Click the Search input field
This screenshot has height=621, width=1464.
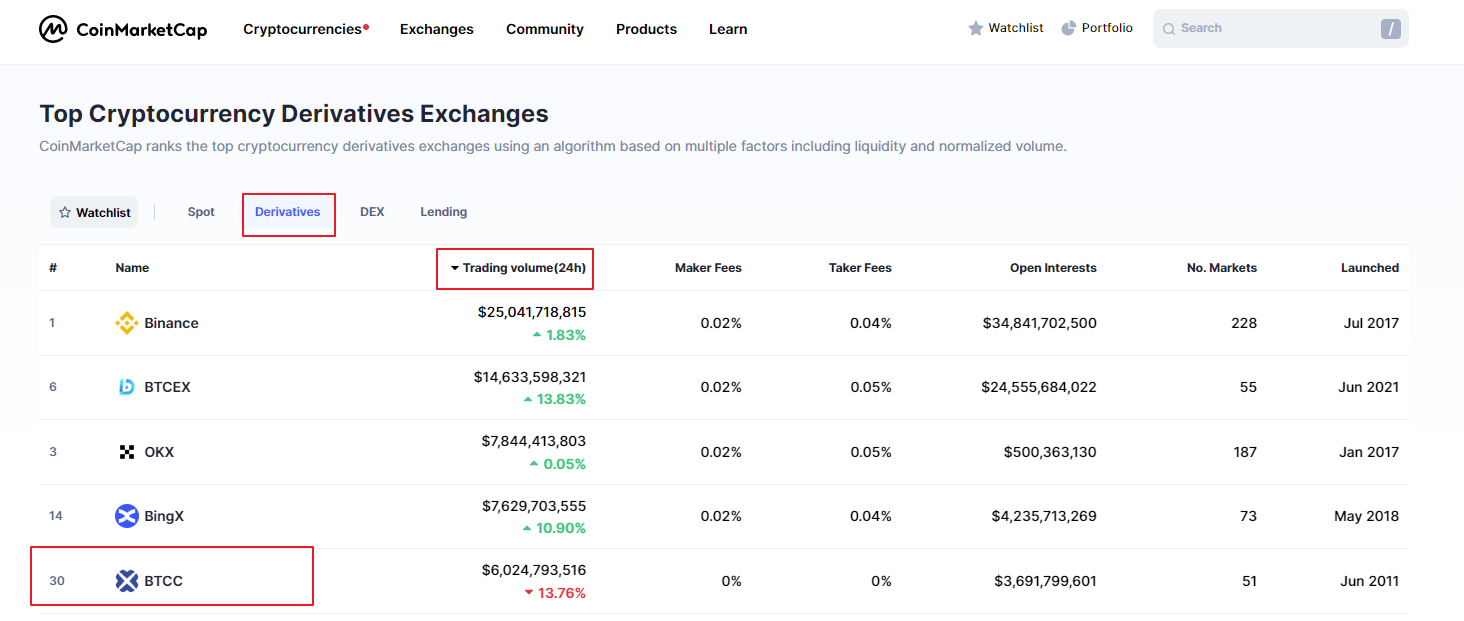pyautogui.click(x=1270, y=28)
